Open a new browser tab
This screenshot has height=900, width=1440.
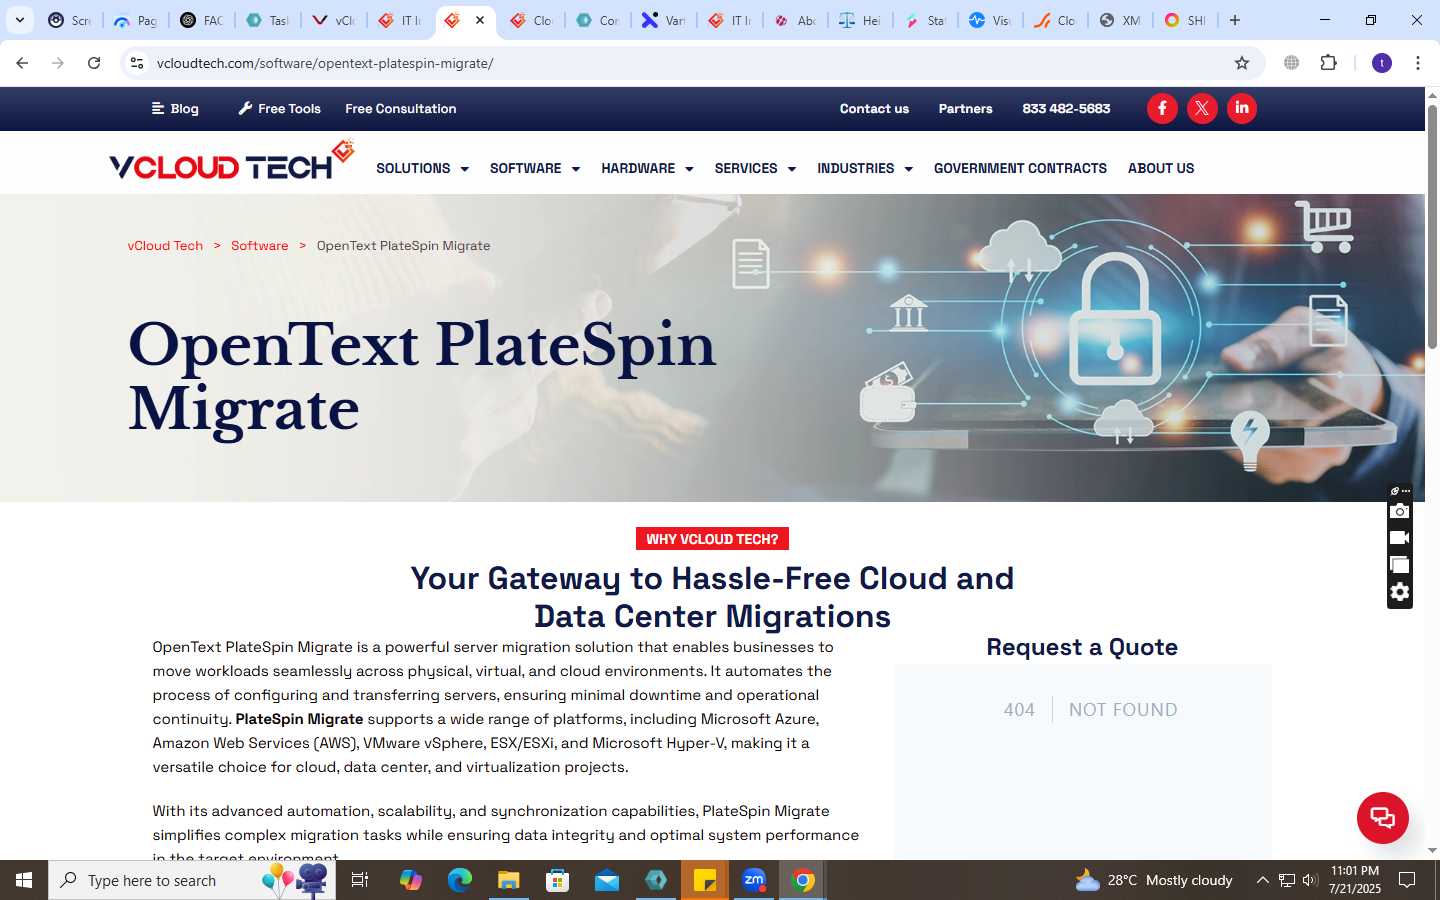pos(1235,20)
